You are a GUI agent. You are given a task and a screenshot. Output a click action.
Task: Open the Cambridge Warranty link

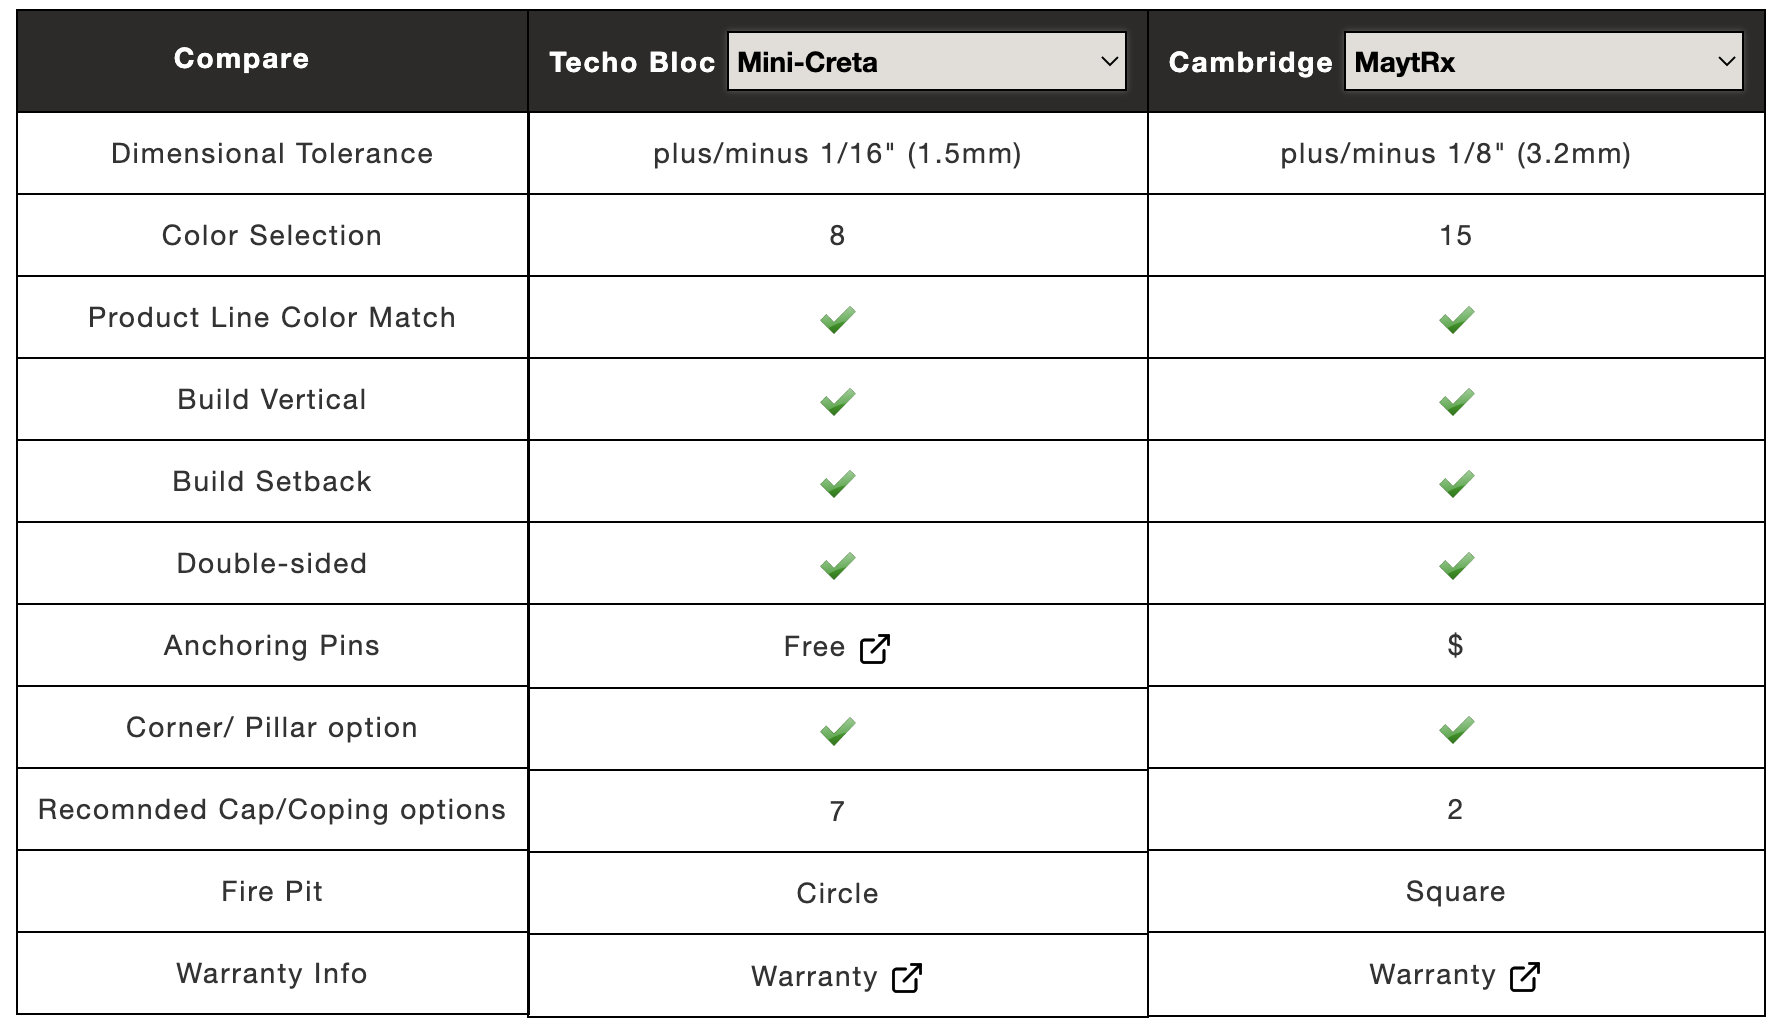[1455, 975]
